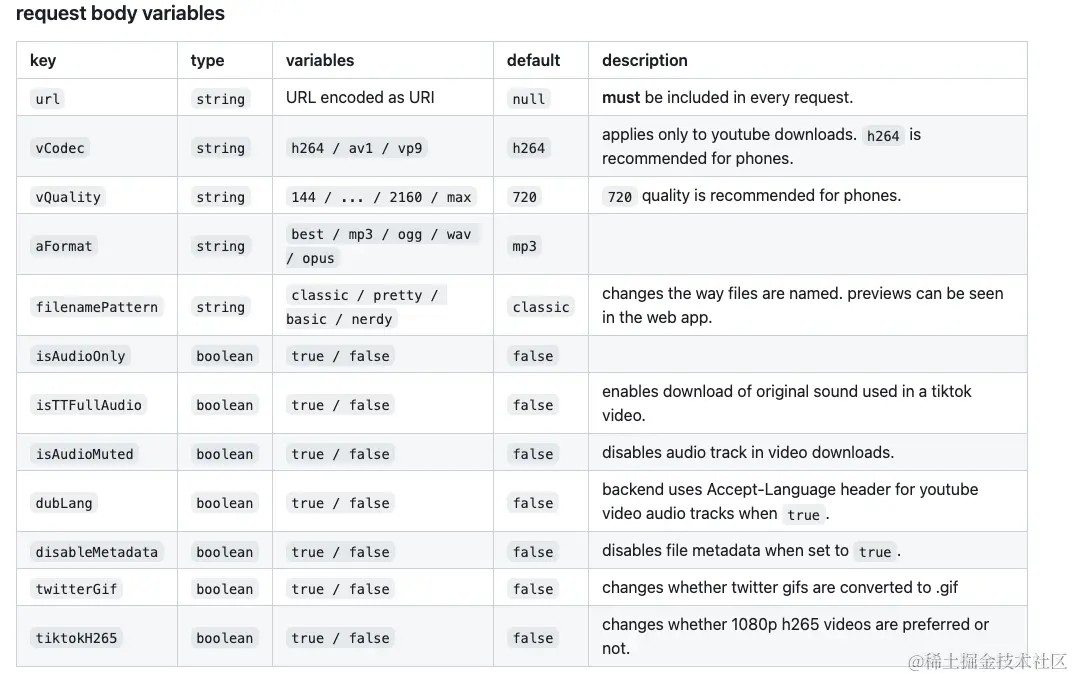
Task: Click the "request body variables" heading
Action: pos(120,14)
